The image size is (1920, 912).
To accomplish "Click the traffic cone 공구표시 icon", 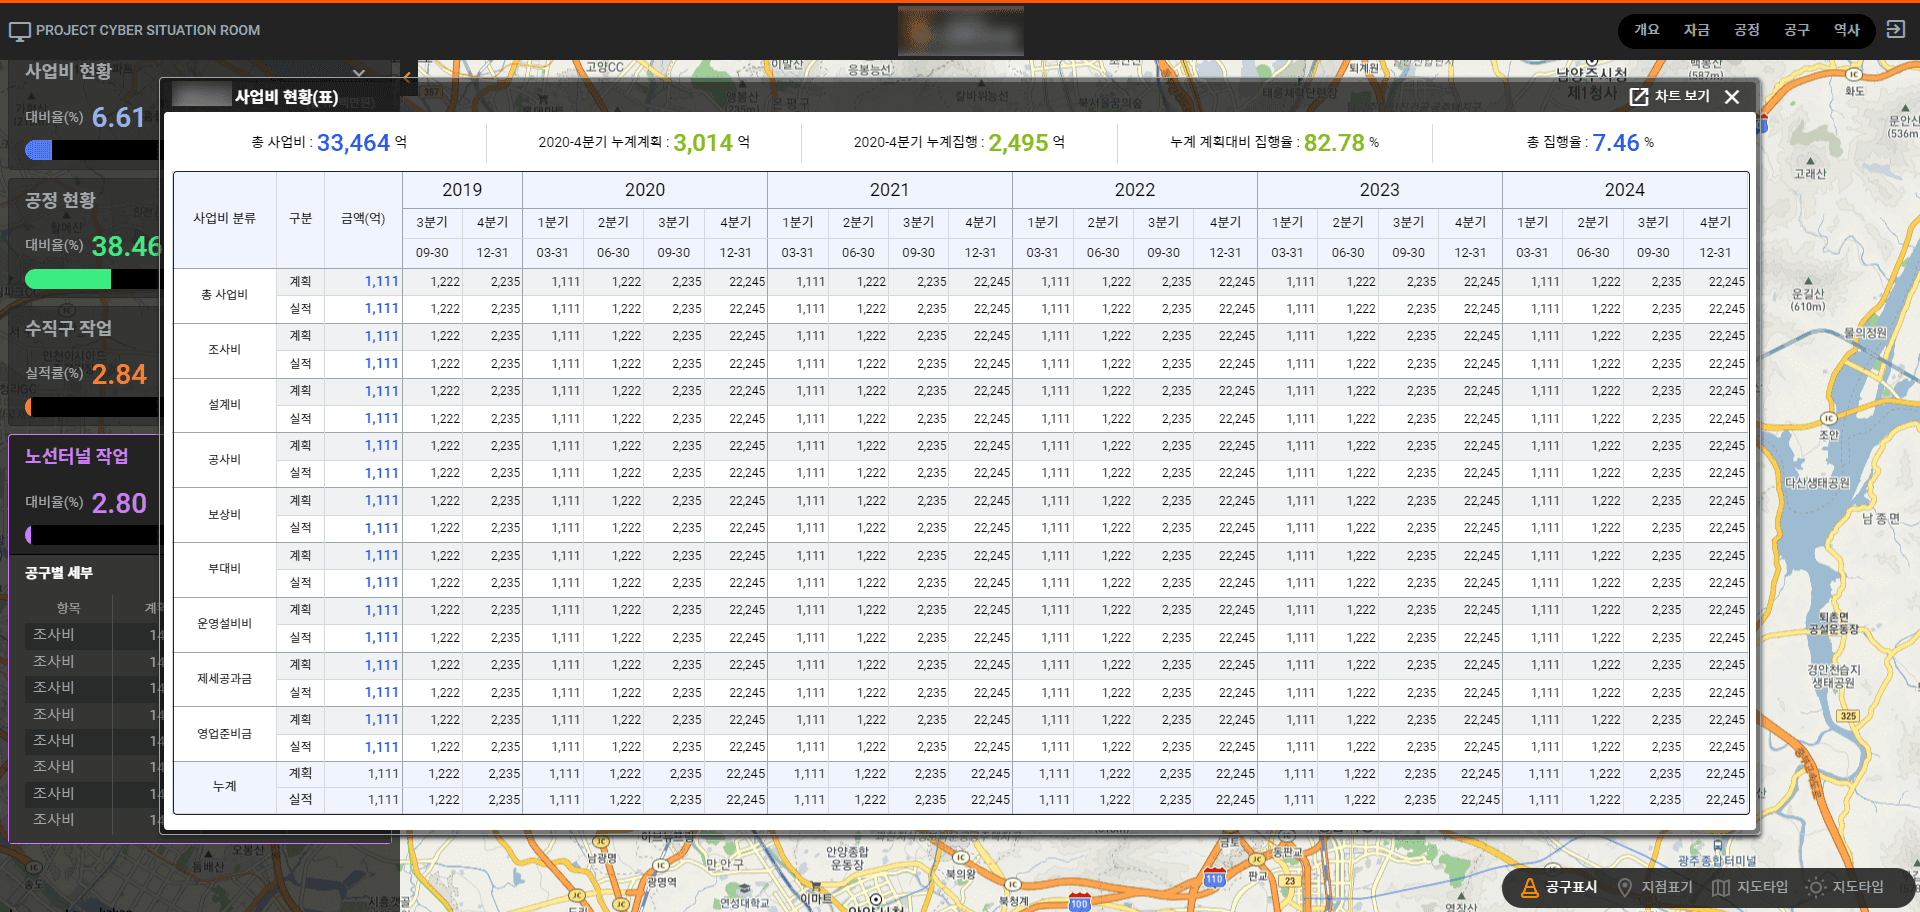I will 1529,887.
